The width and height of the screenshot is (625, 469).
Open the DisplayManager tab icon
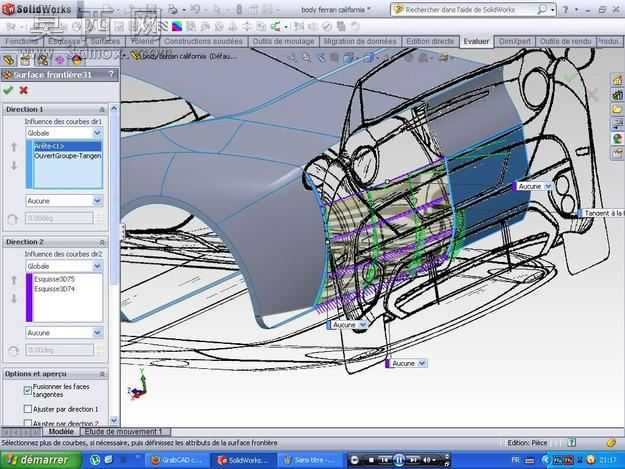click(76, 60)
